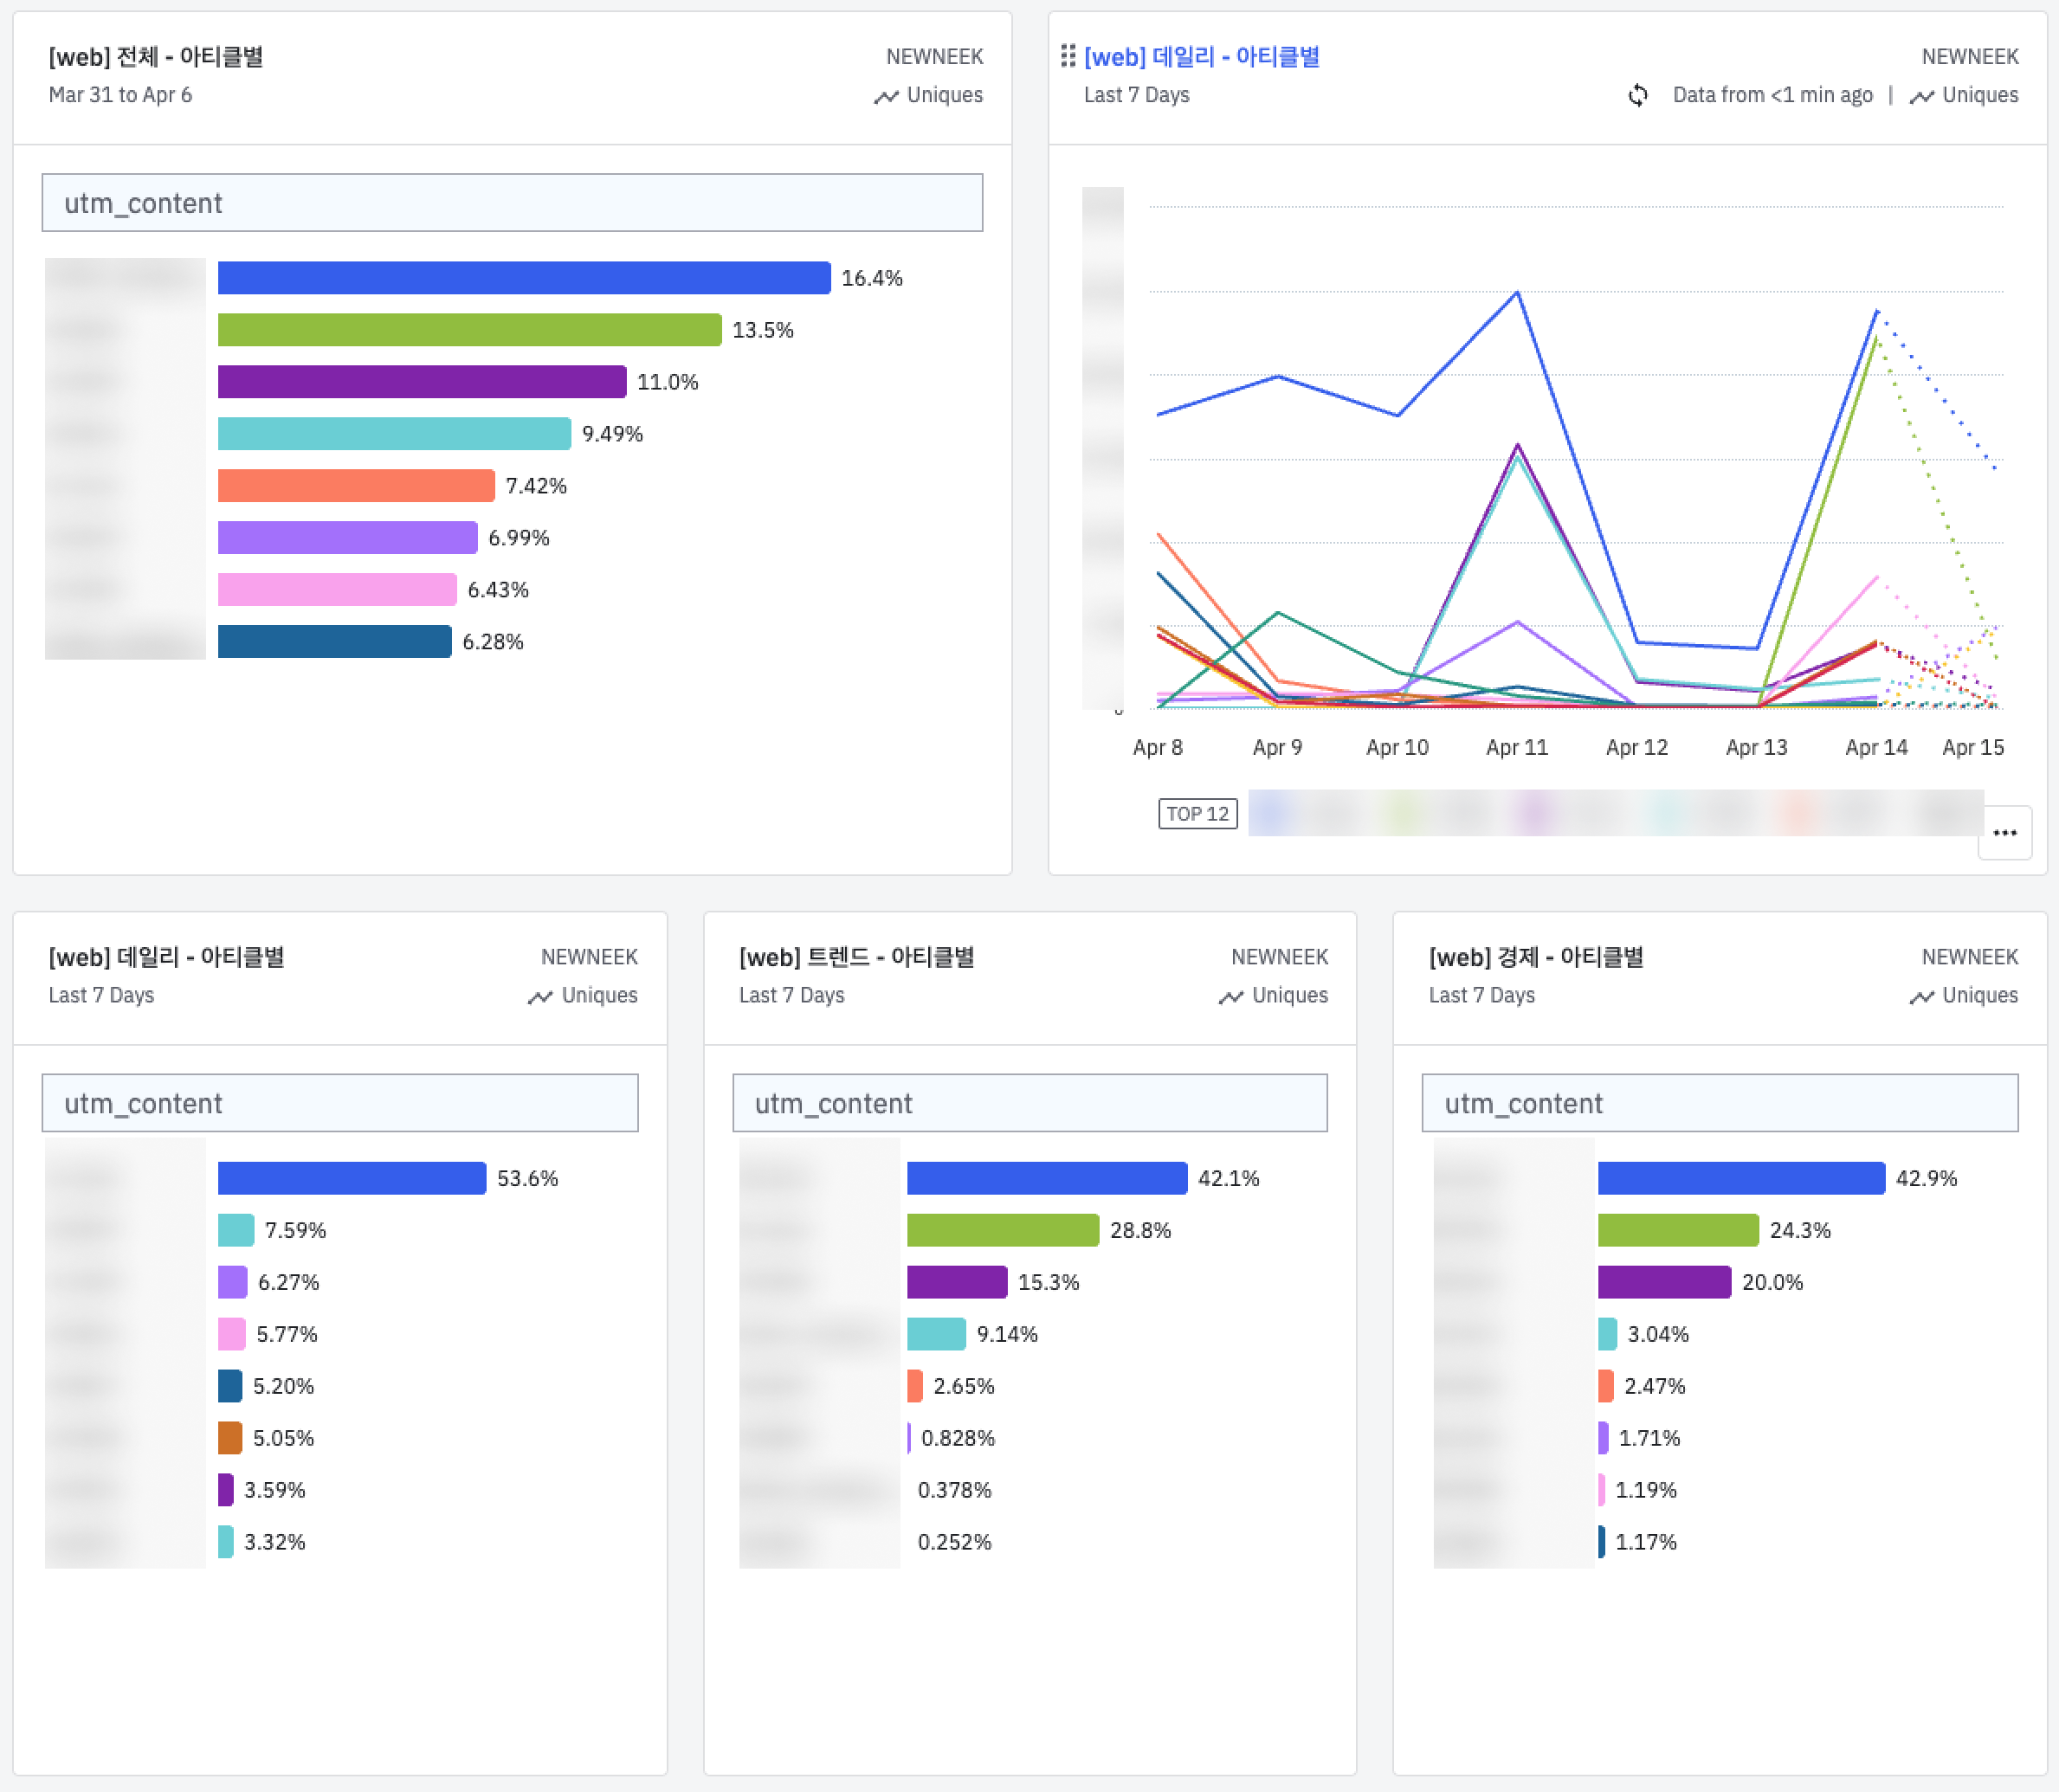Click the utm_content header in the 전체 chart

pyautogui.click(x=512, y=203)
